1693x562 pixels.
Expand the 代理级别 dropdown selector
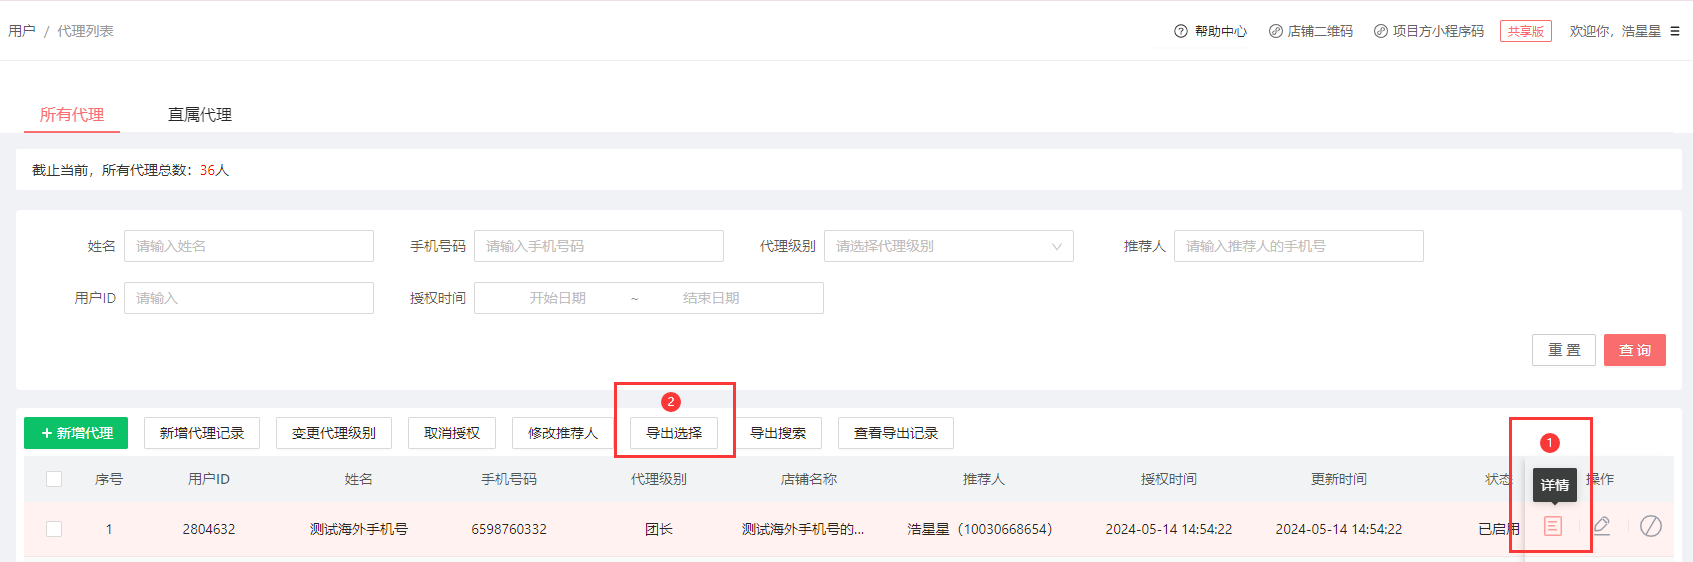pyautogui.click(x=948, y=246)
